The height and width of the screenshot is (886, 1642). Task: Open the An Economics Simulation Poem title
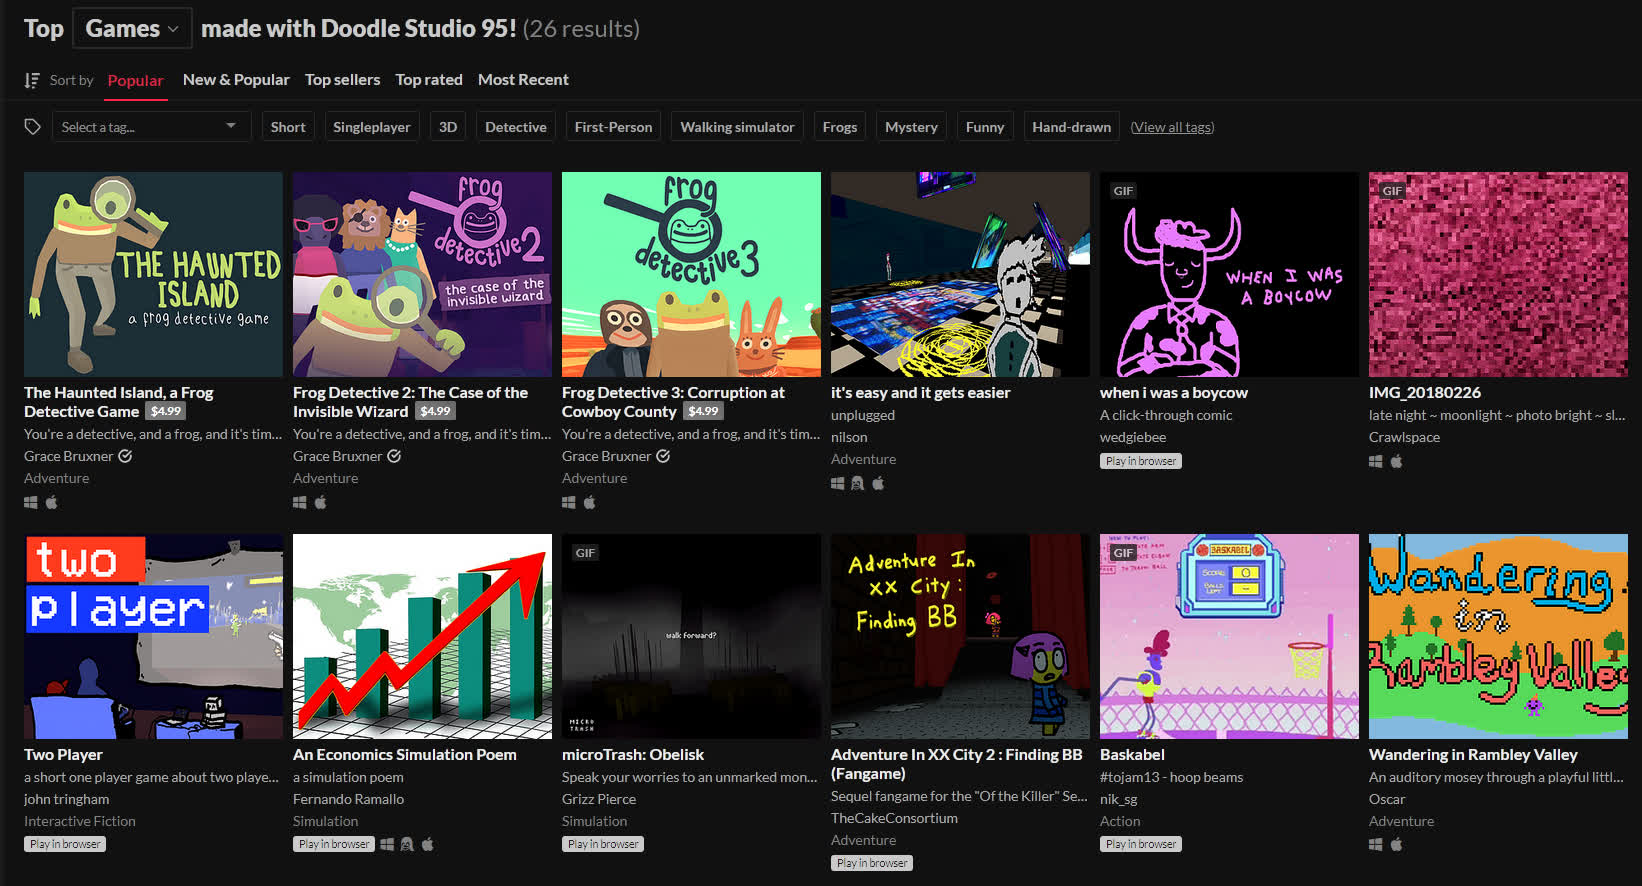[405, 755]
